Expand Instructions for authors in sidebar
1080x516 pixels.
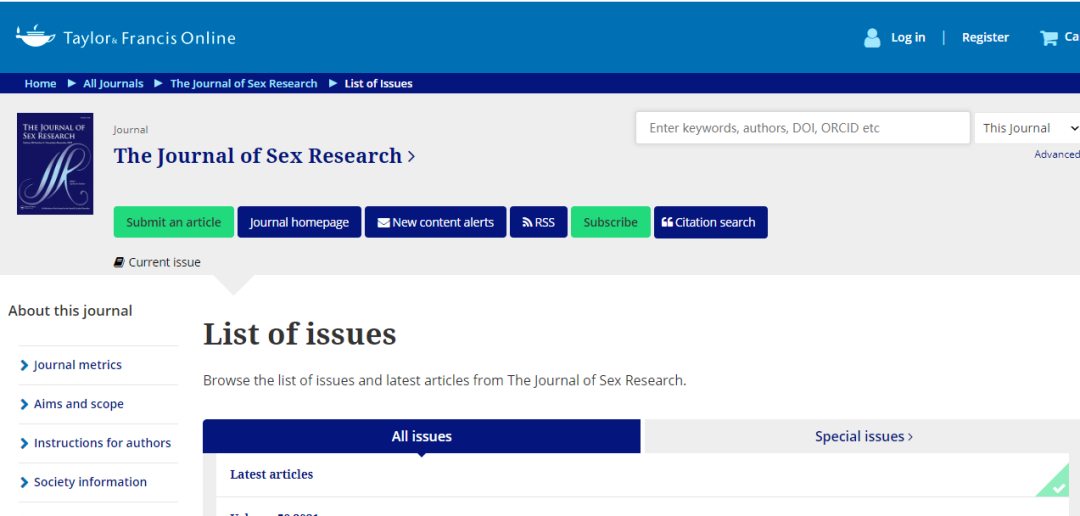pos(102,443)
